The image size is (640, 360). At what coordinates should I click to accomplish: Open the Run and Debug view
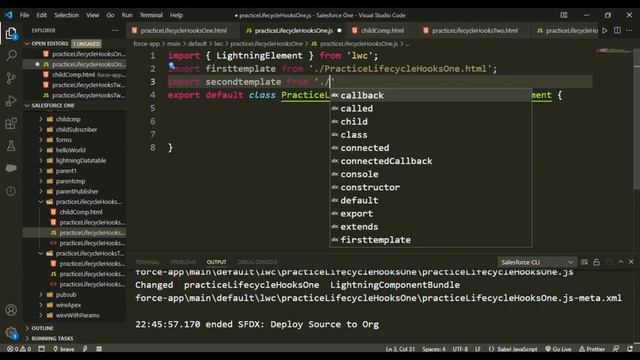click(11, 100)
